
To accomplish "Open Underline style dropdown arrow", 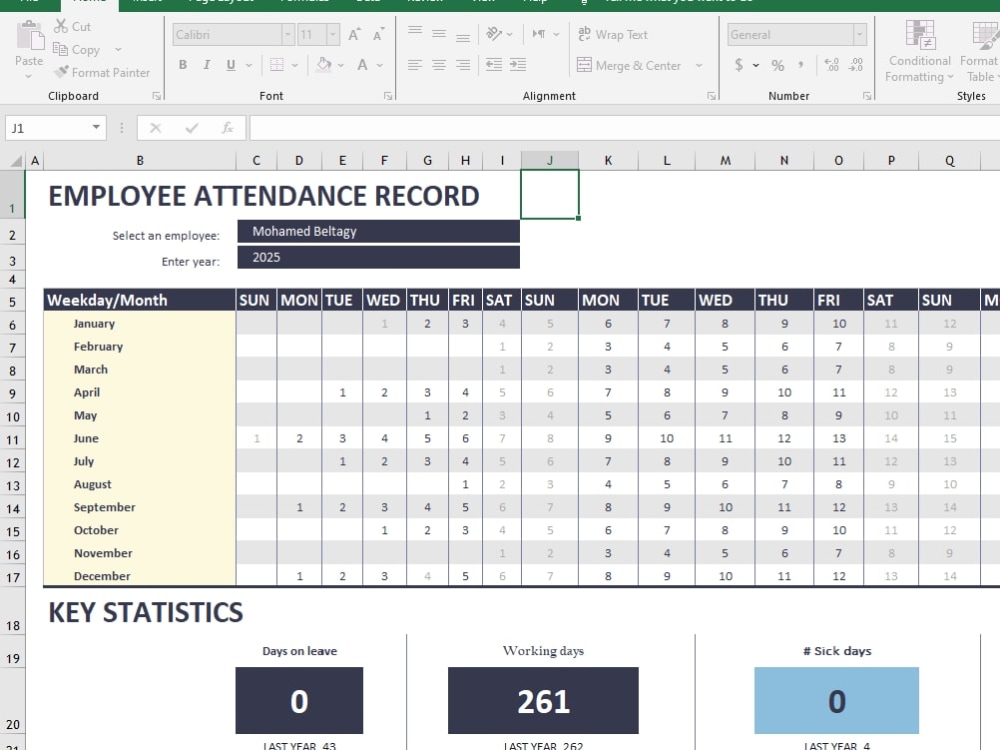I will pyautogui.click(x=249, y=64).
